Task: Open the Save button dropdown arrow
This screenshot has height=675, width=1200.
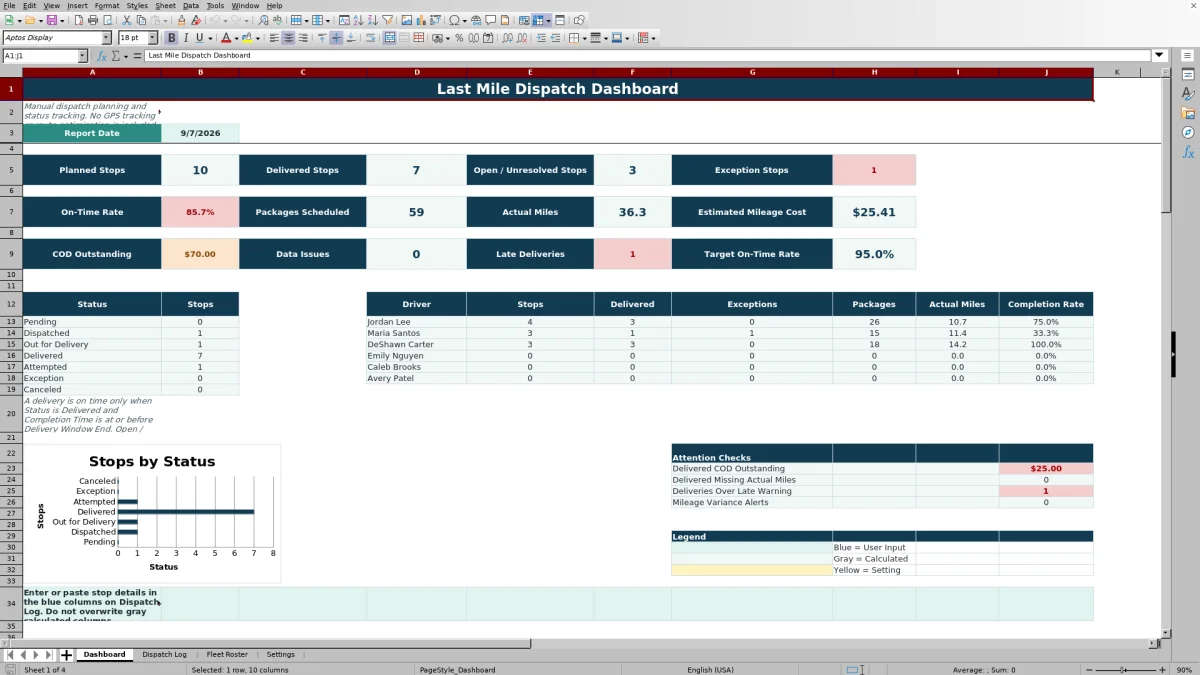Action: [62, 20]
